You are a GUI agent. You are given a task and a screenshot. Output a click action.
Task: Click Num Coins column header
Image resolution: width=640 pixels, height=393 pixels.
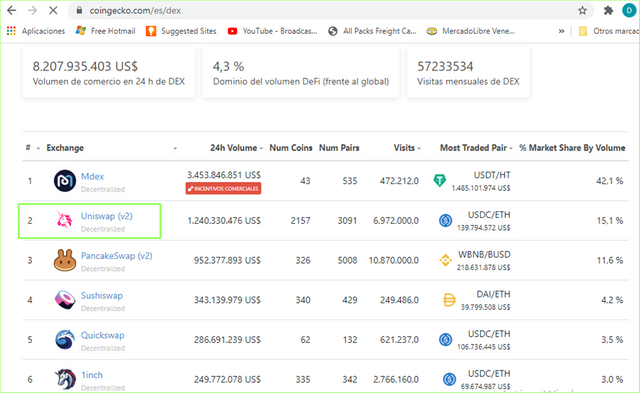coord(291,148)
